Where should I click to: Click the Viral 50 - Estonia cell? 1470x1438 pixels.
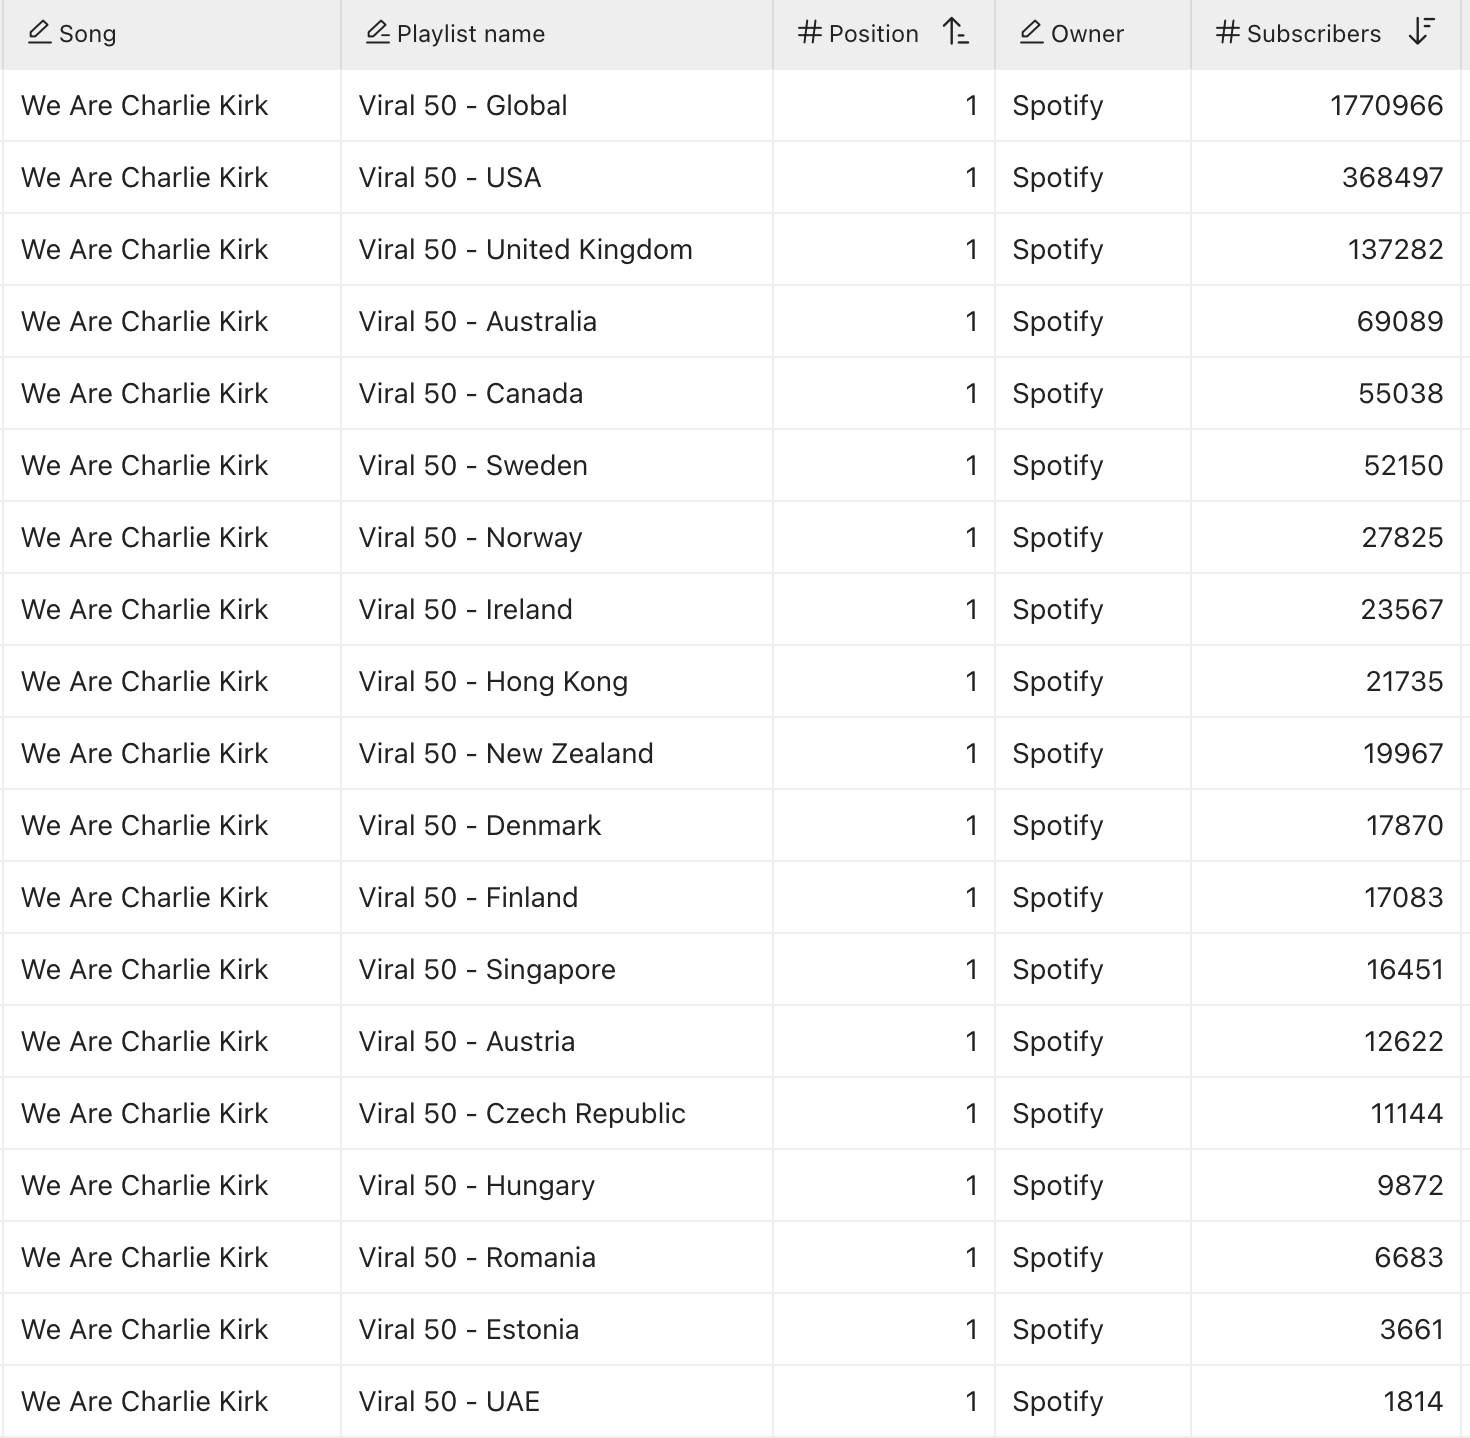click(x=557, y=1329)
